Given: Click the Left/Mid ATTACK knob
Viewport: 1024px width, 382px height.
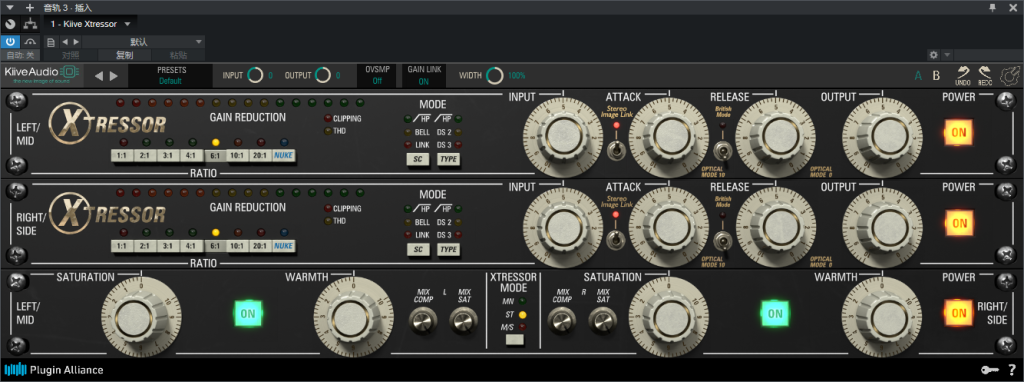Looking at the screenshot, I should [x=669, y=136].
